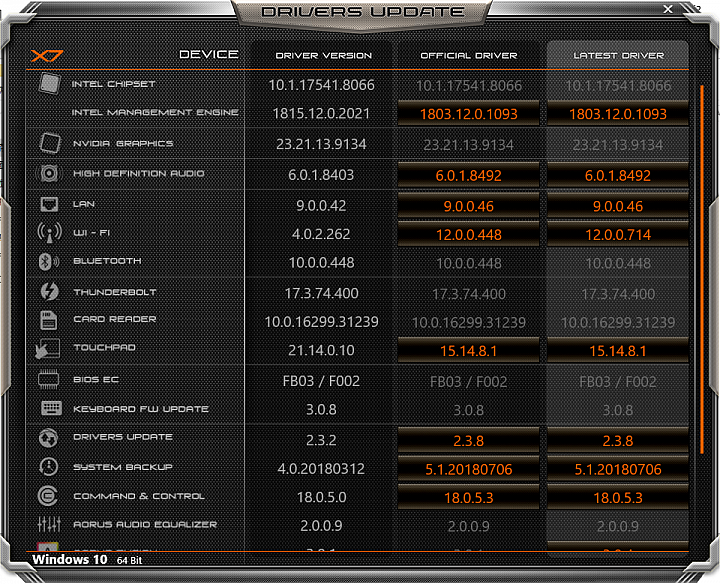Click installed Bluetooth version 10.0.0.448
This screenshot has width=720, height=584.
click(321, 263)
